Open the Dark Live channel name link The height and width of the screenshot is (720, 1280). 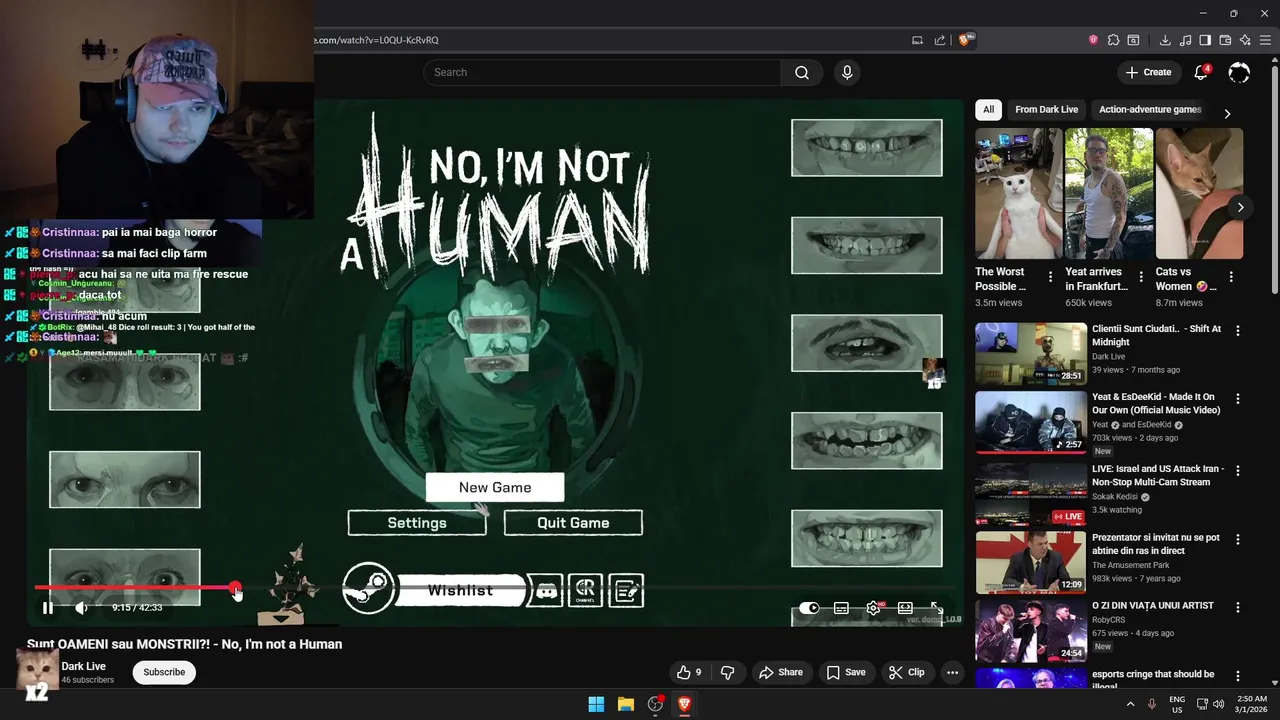83,666
